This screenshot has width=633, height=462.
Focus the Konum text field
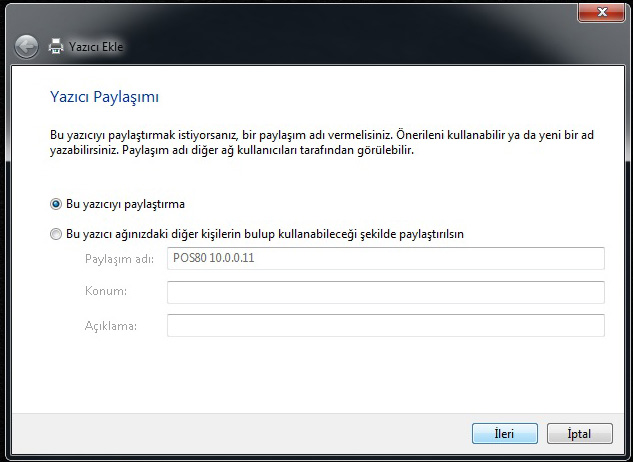point(385,292)
